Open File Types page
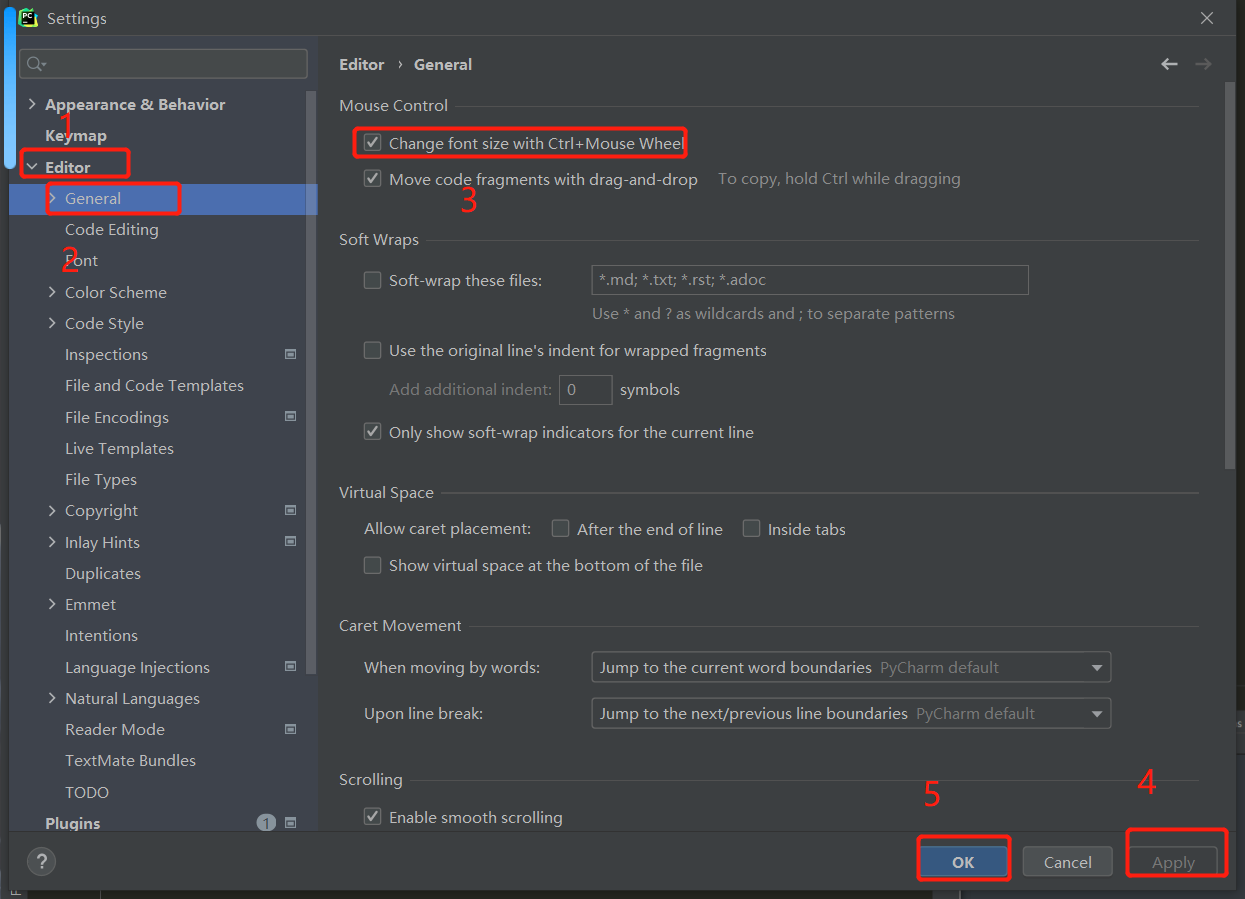Image resolution: width=1245 pixels, height=899 pixels. (101, 479)
